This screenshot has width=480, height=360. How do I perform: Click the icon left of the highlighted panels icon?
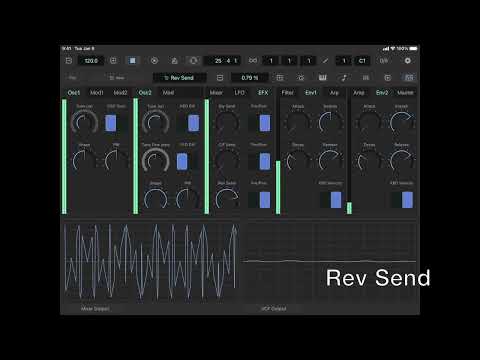click(x=387, y=78)
